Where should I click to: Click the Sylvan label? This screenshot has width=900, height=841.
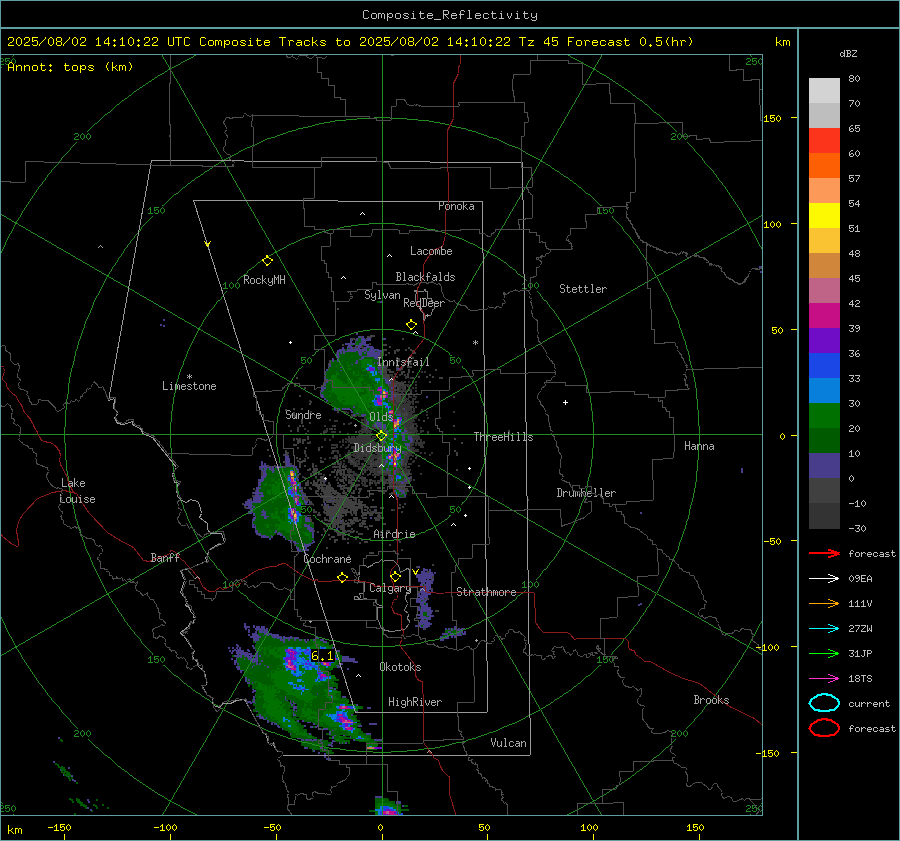[x=382, y=295]
